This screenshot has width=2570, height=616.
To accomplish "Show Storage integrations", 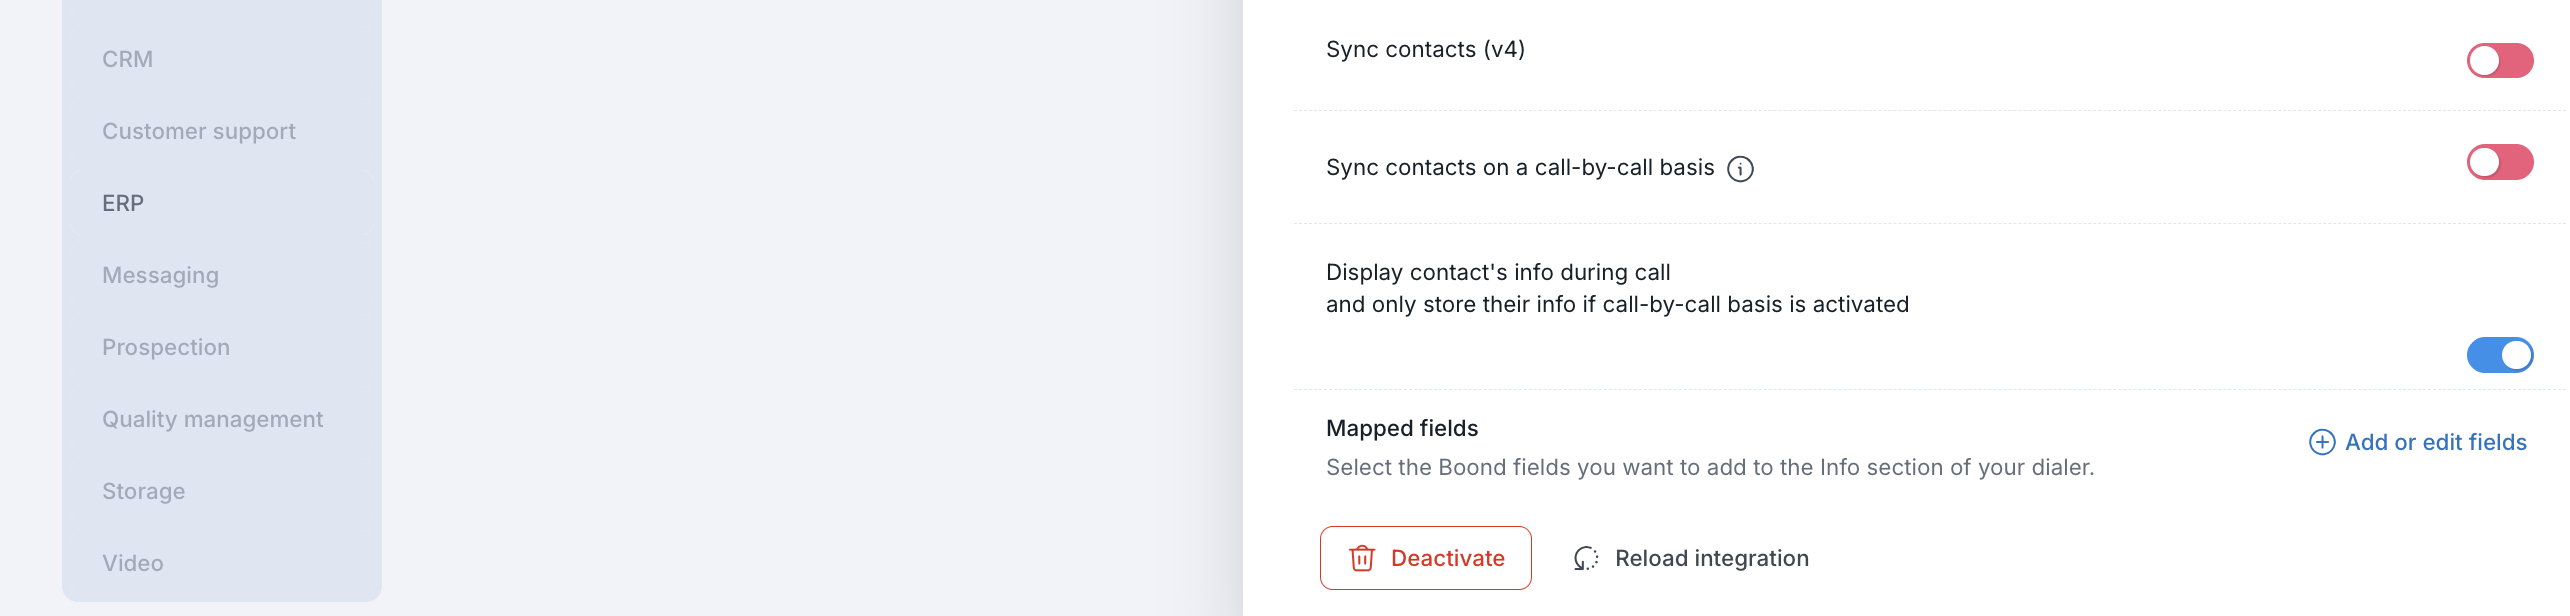I will (x=143, y=491).
